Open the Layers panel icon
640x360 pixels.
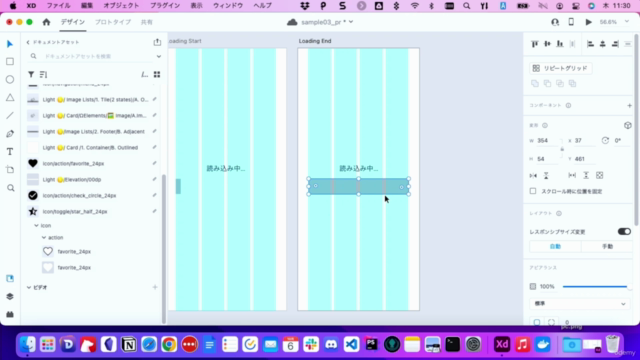coord(10,296)
